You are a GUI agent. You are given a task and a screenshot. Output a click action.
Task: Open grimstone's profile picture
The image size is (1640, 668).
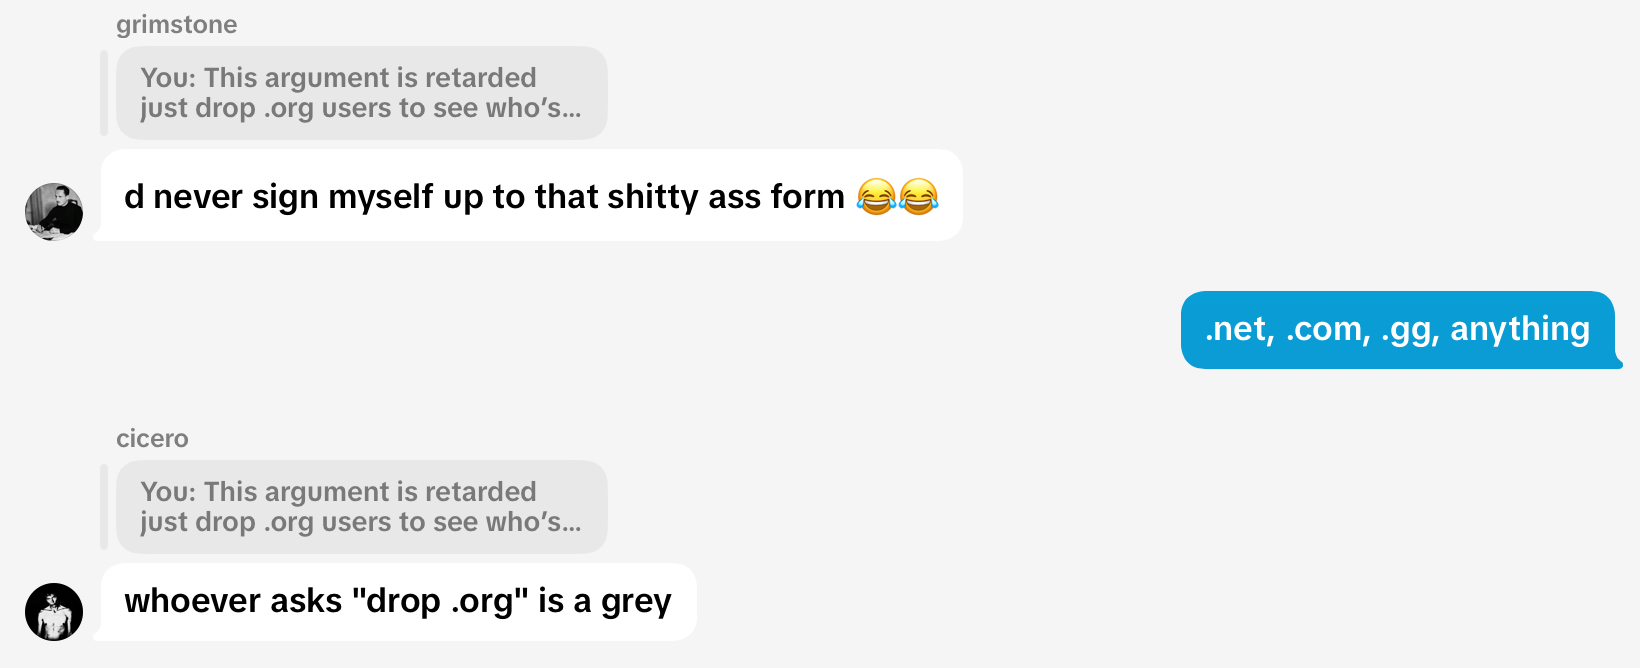pos(54,212)
